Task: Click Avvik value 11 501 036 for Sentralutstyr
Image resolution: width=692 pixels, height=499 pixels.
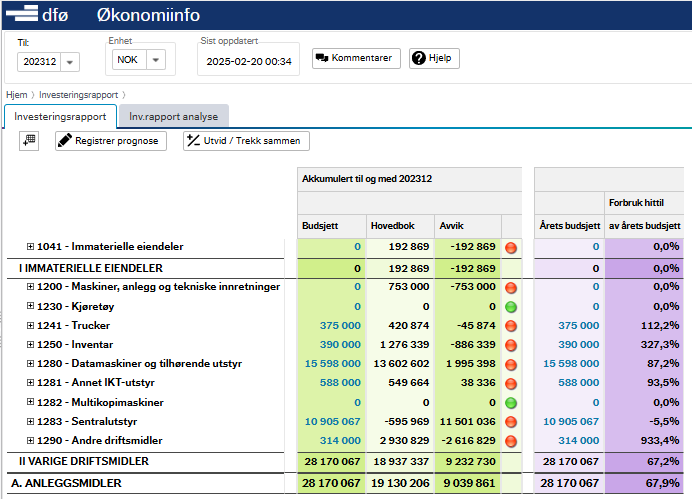Action: pyautogui.click(x=467, y=421)
